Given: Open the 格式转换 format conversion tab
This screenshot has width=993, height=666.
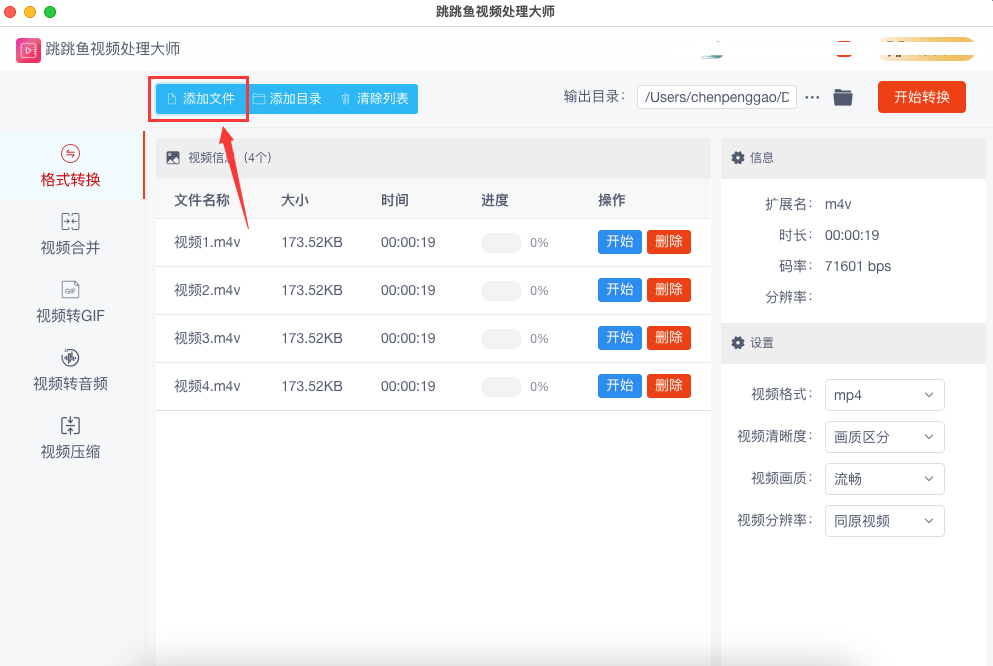Looking at the screenshot, I should pos(70,166).
